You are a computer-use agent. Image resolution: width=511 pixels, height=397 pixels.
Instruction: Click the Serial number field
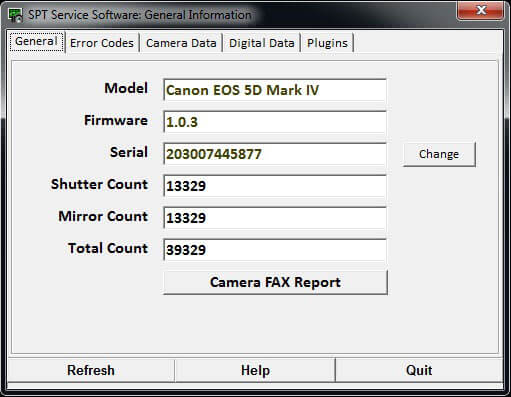coord(275,154)
